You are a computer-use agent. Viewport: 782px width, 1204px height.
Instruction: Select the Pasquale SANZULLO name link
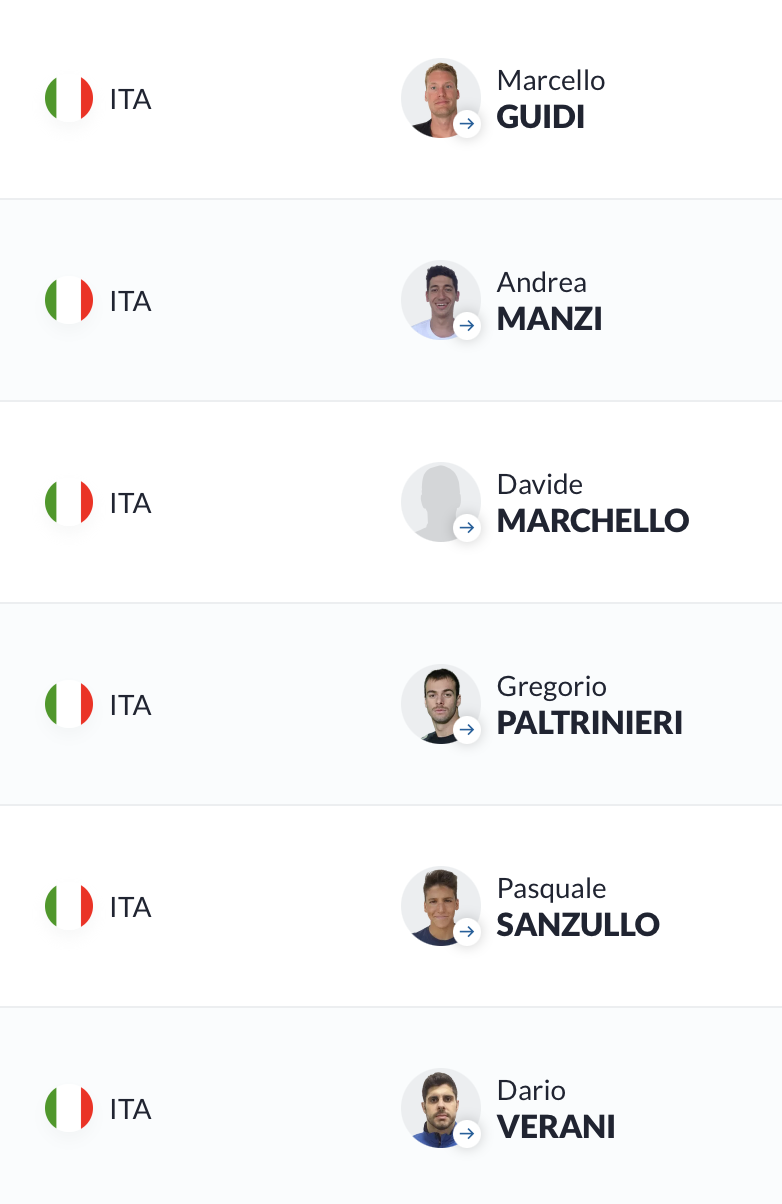point(578,907)
